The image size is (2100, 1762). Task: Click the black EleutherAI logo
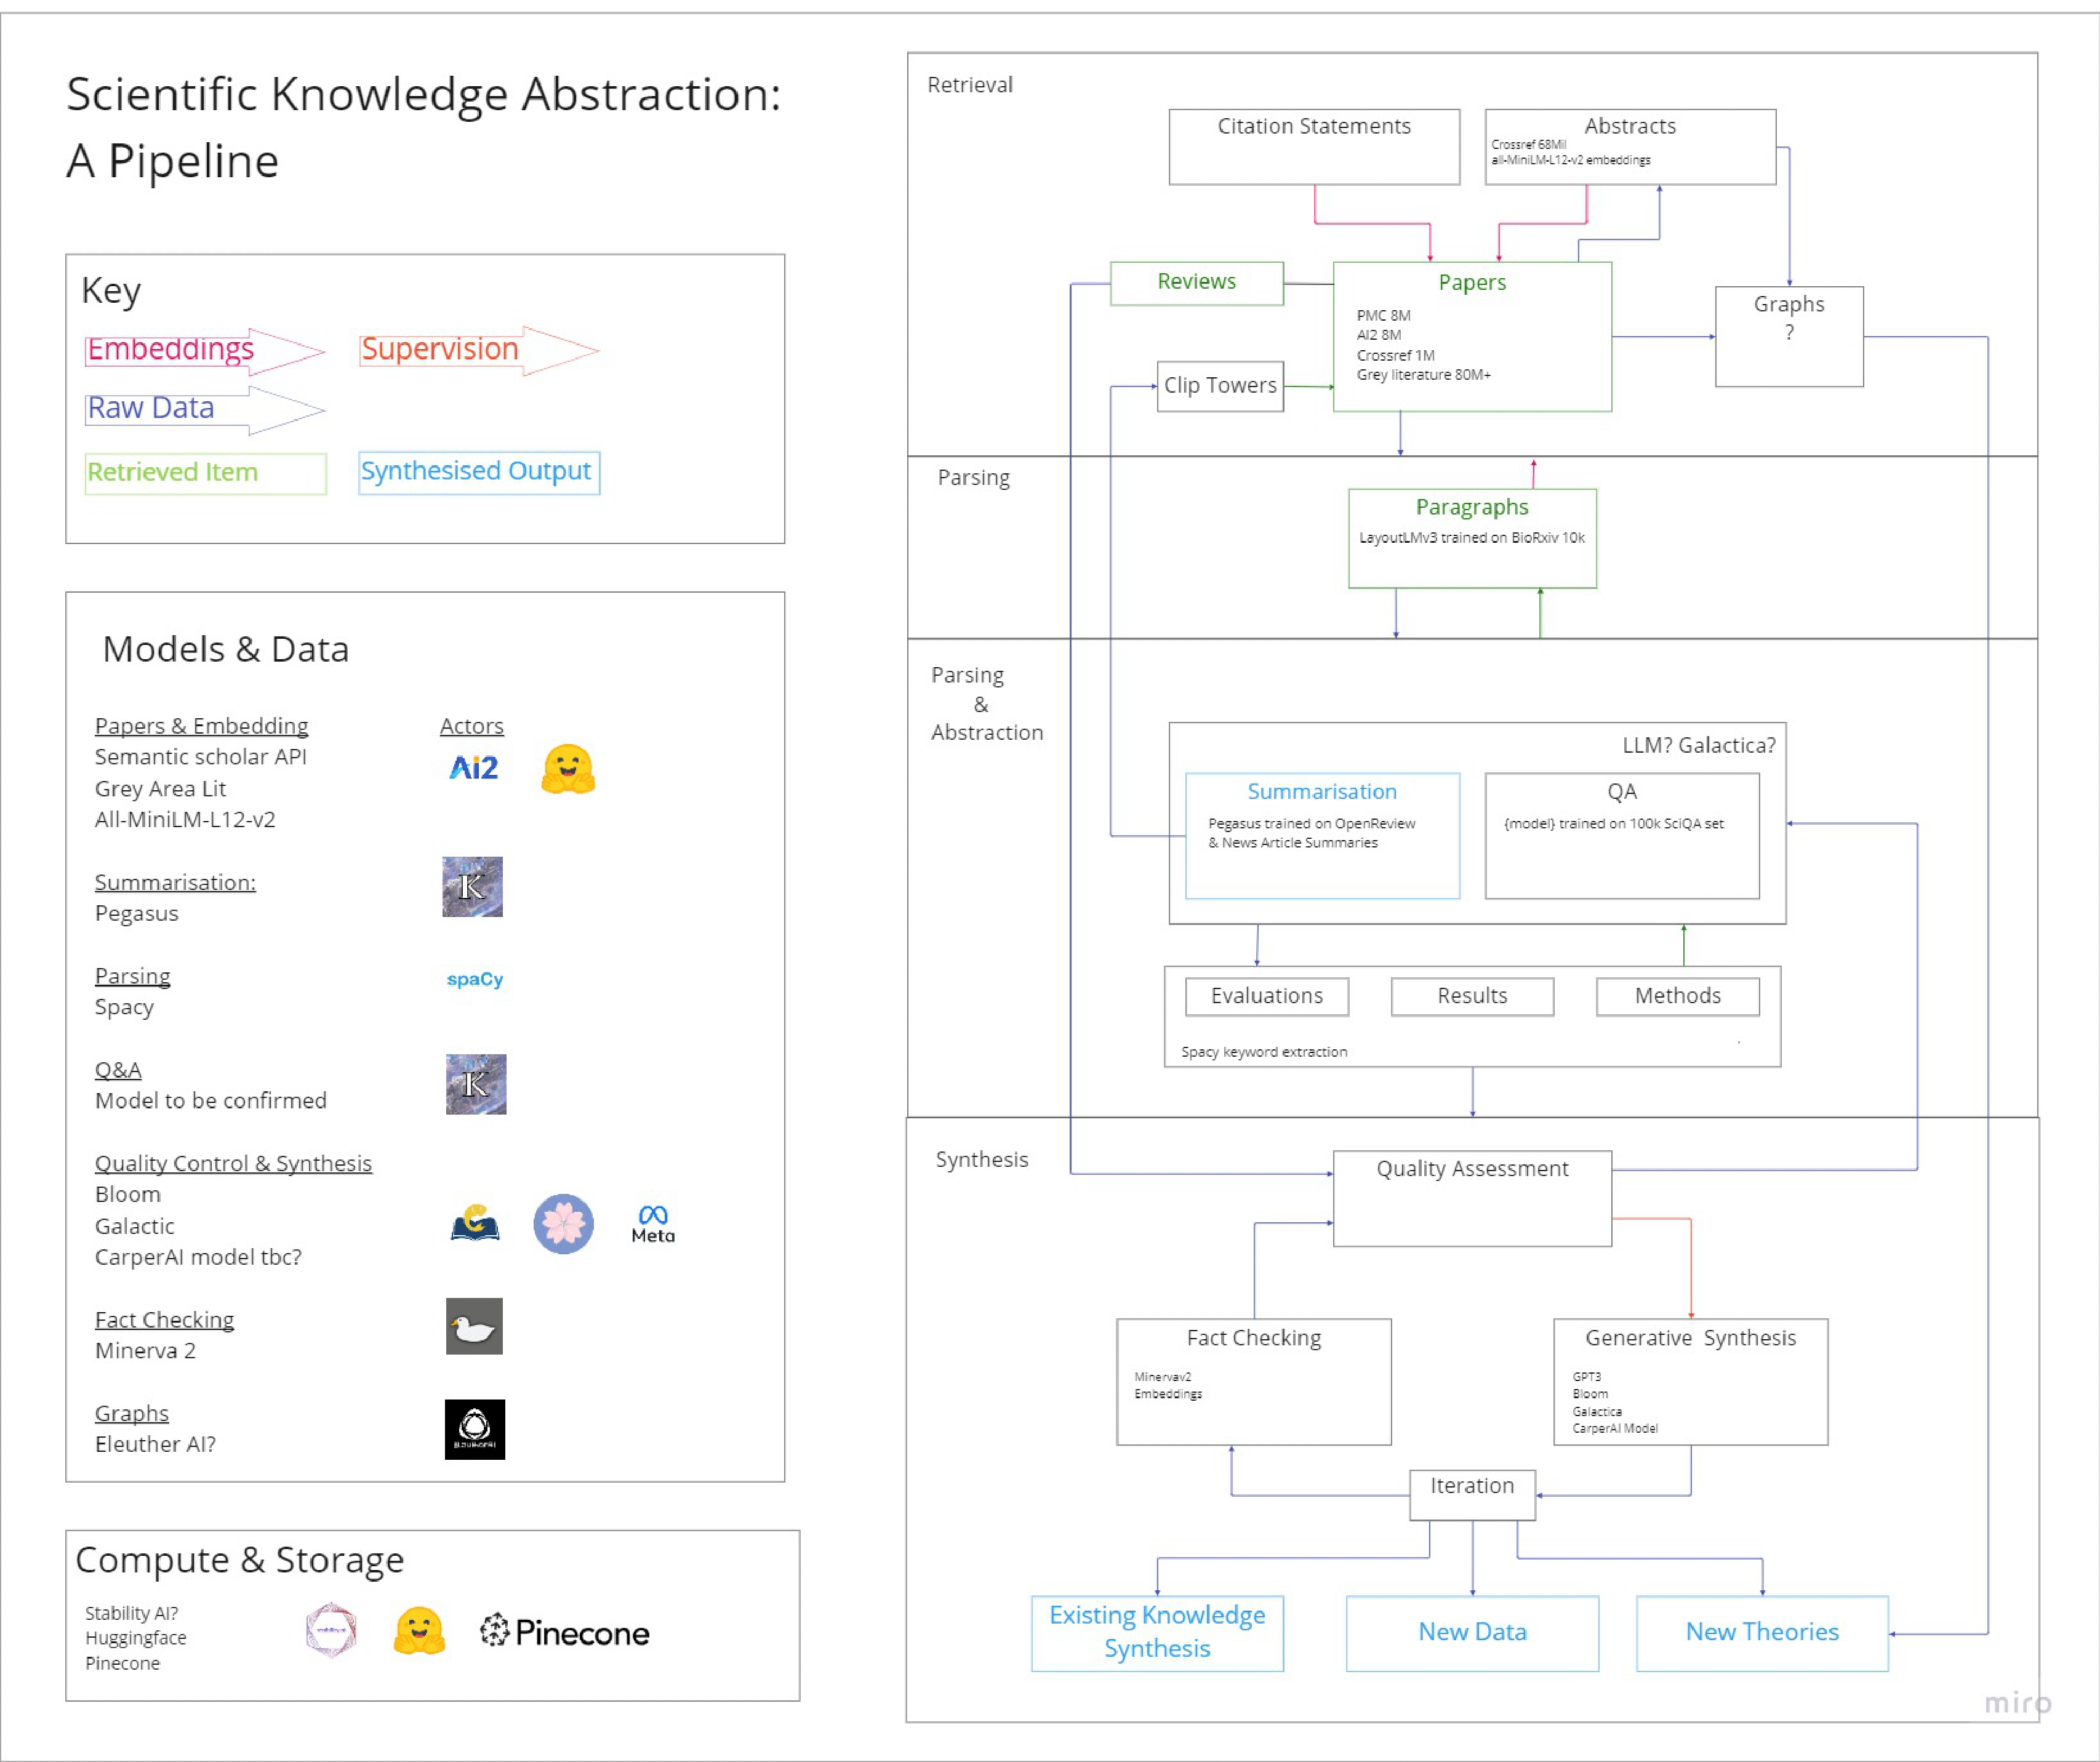[x=474, y=1429]
